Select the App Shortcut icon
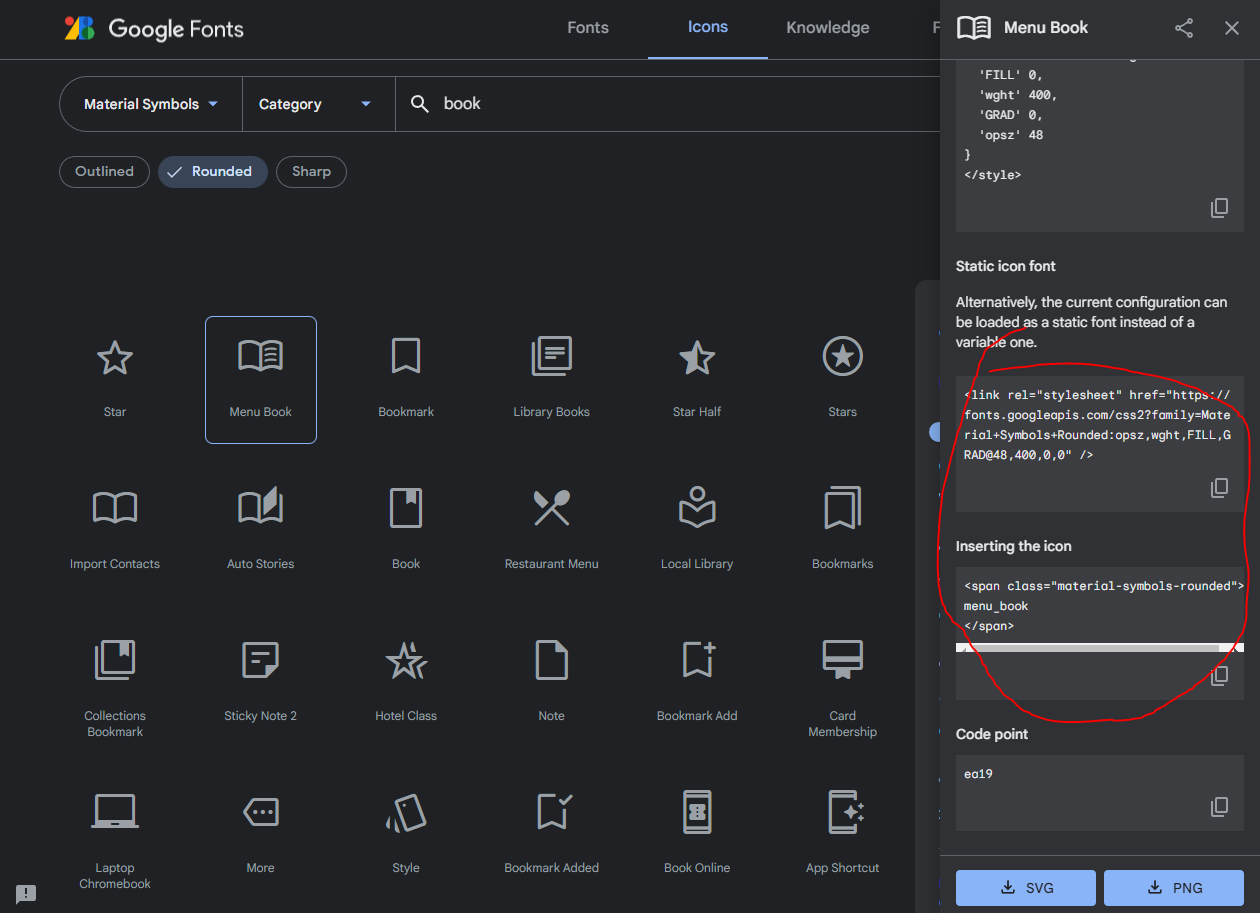 [845, 812]
